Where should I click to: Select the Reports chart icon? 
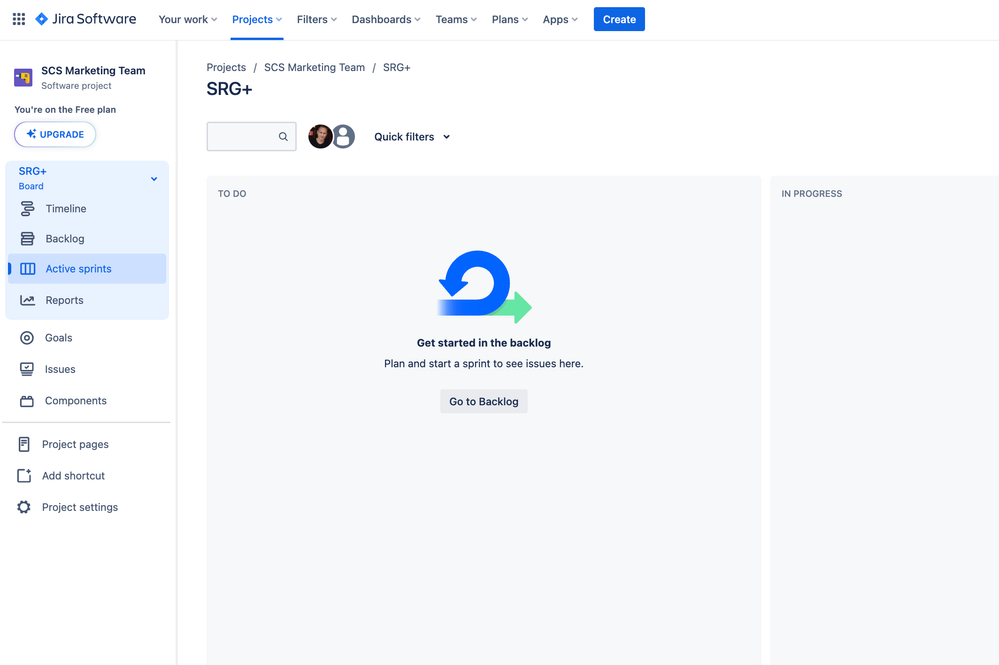(x=27, y=300)
